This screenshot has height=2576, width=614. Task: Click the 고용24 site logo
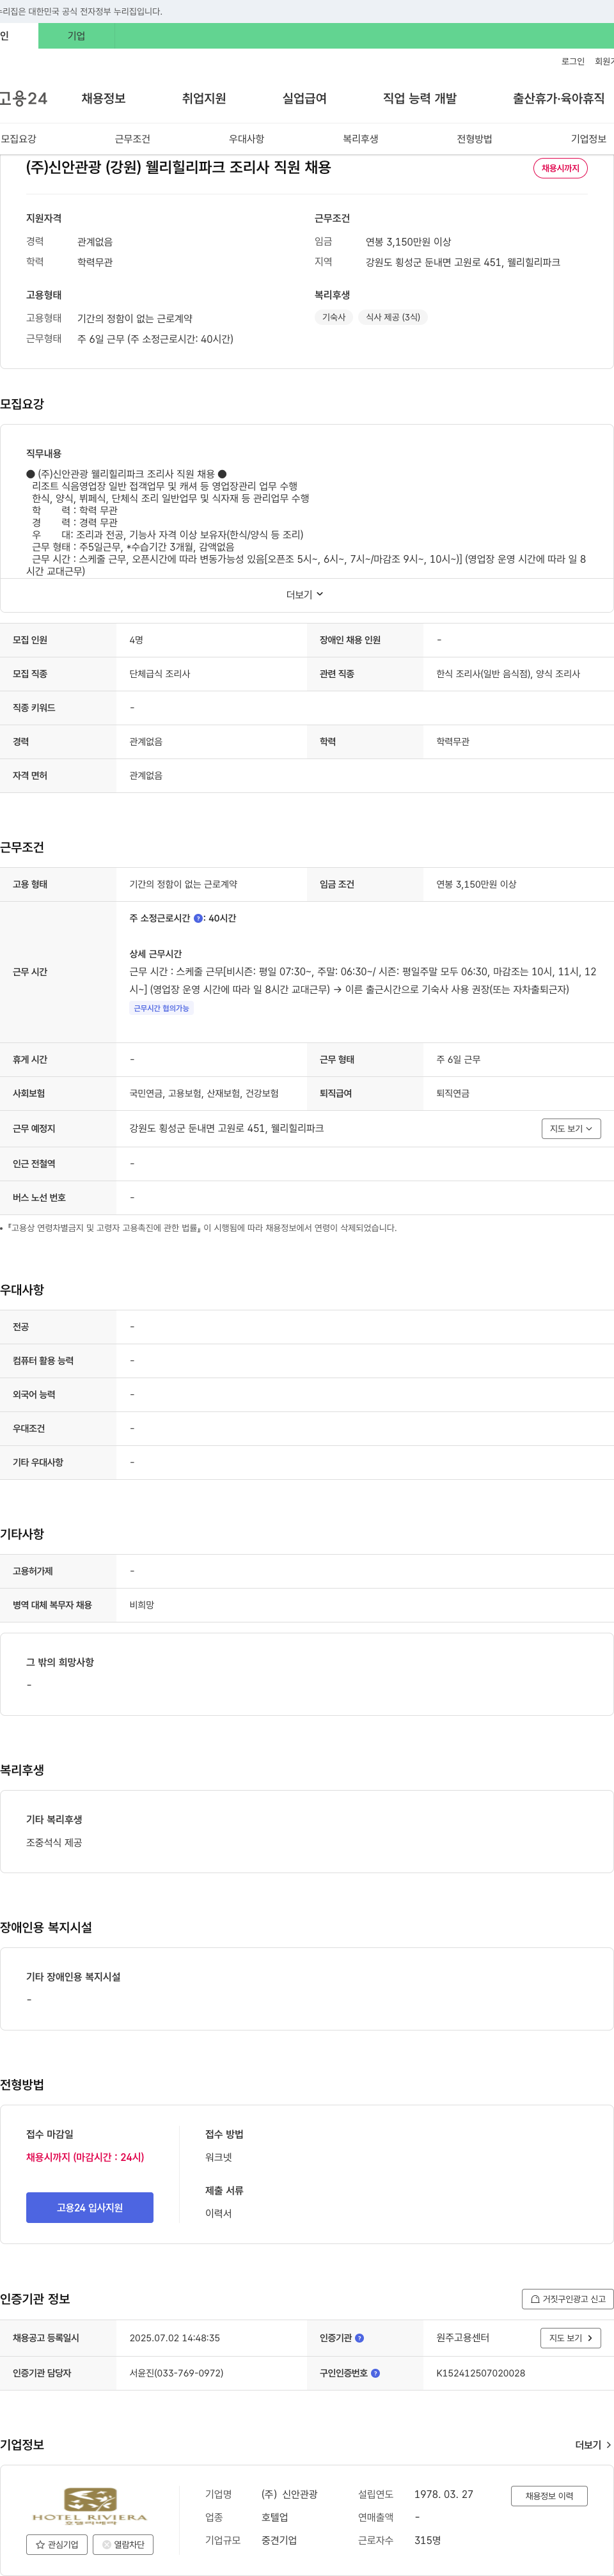click(x=24, y=98)
